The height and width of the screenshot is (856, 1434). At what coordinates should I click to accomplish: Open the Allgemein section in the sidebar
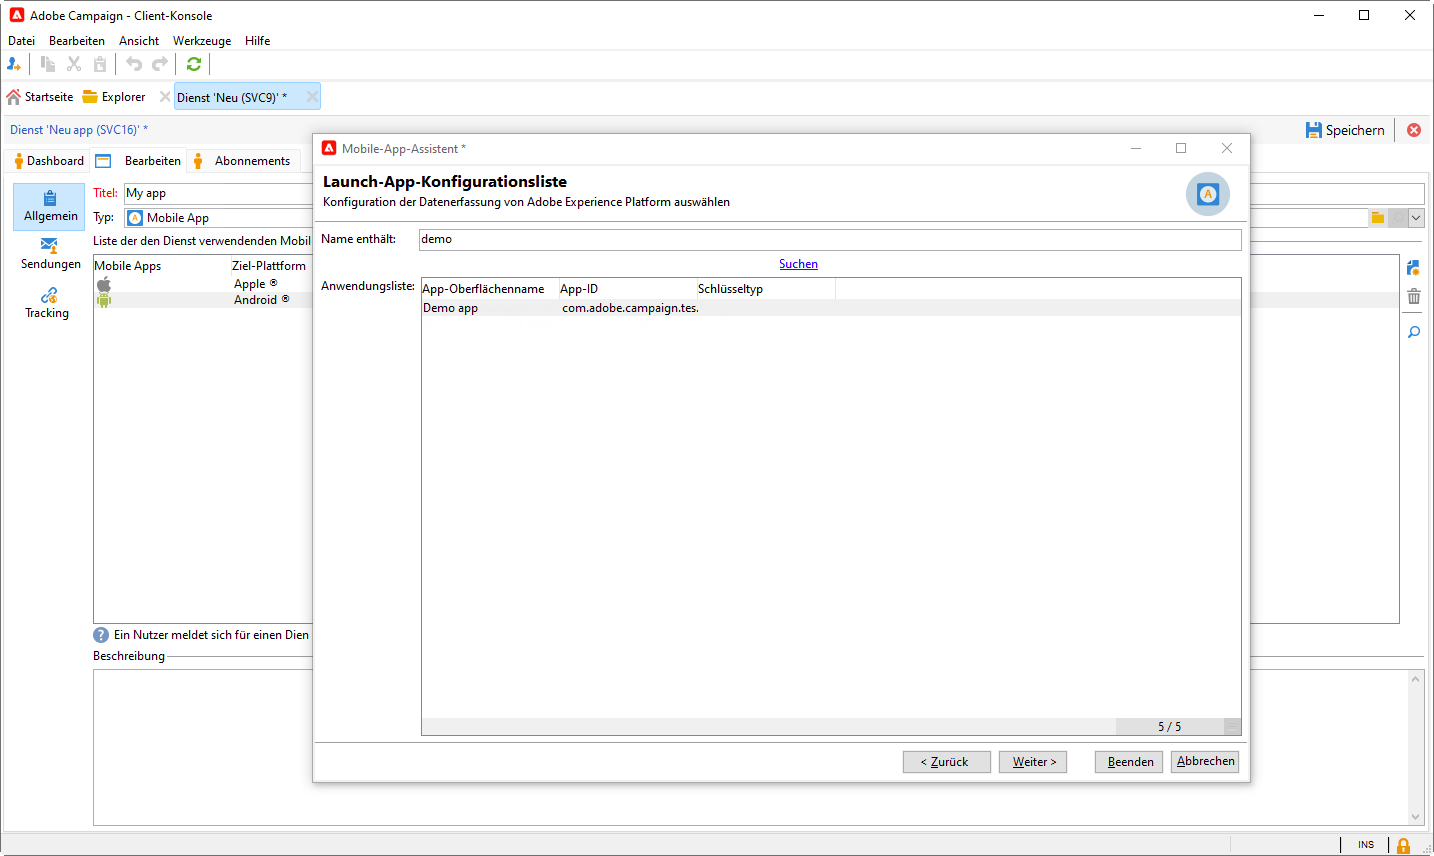click(49, 207)
